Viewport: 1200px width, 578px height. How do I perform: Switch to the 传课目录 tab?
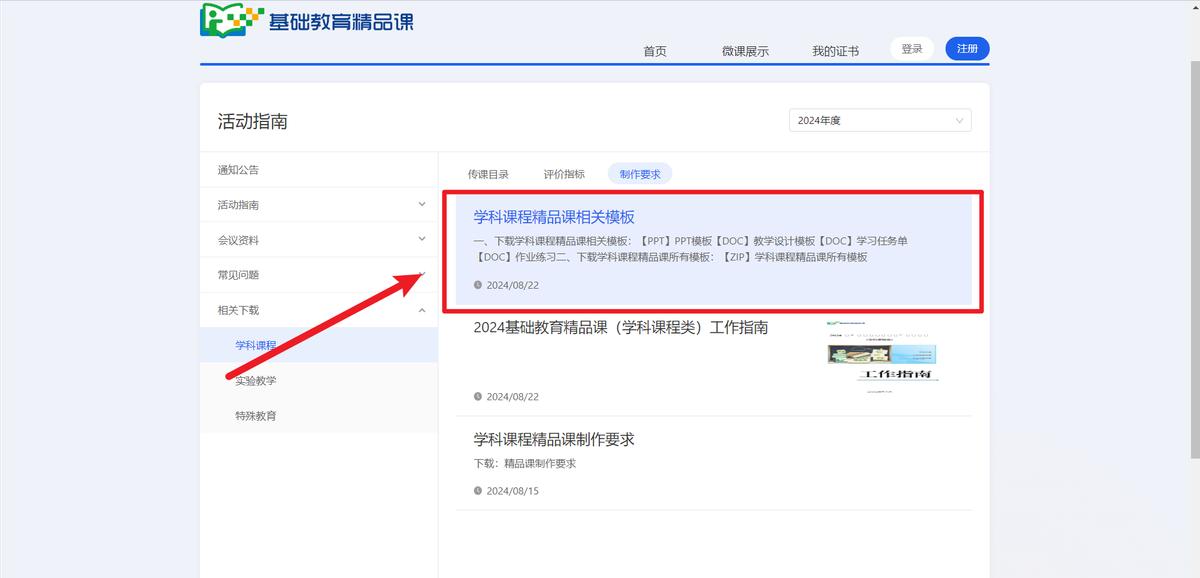pos(488,174)
